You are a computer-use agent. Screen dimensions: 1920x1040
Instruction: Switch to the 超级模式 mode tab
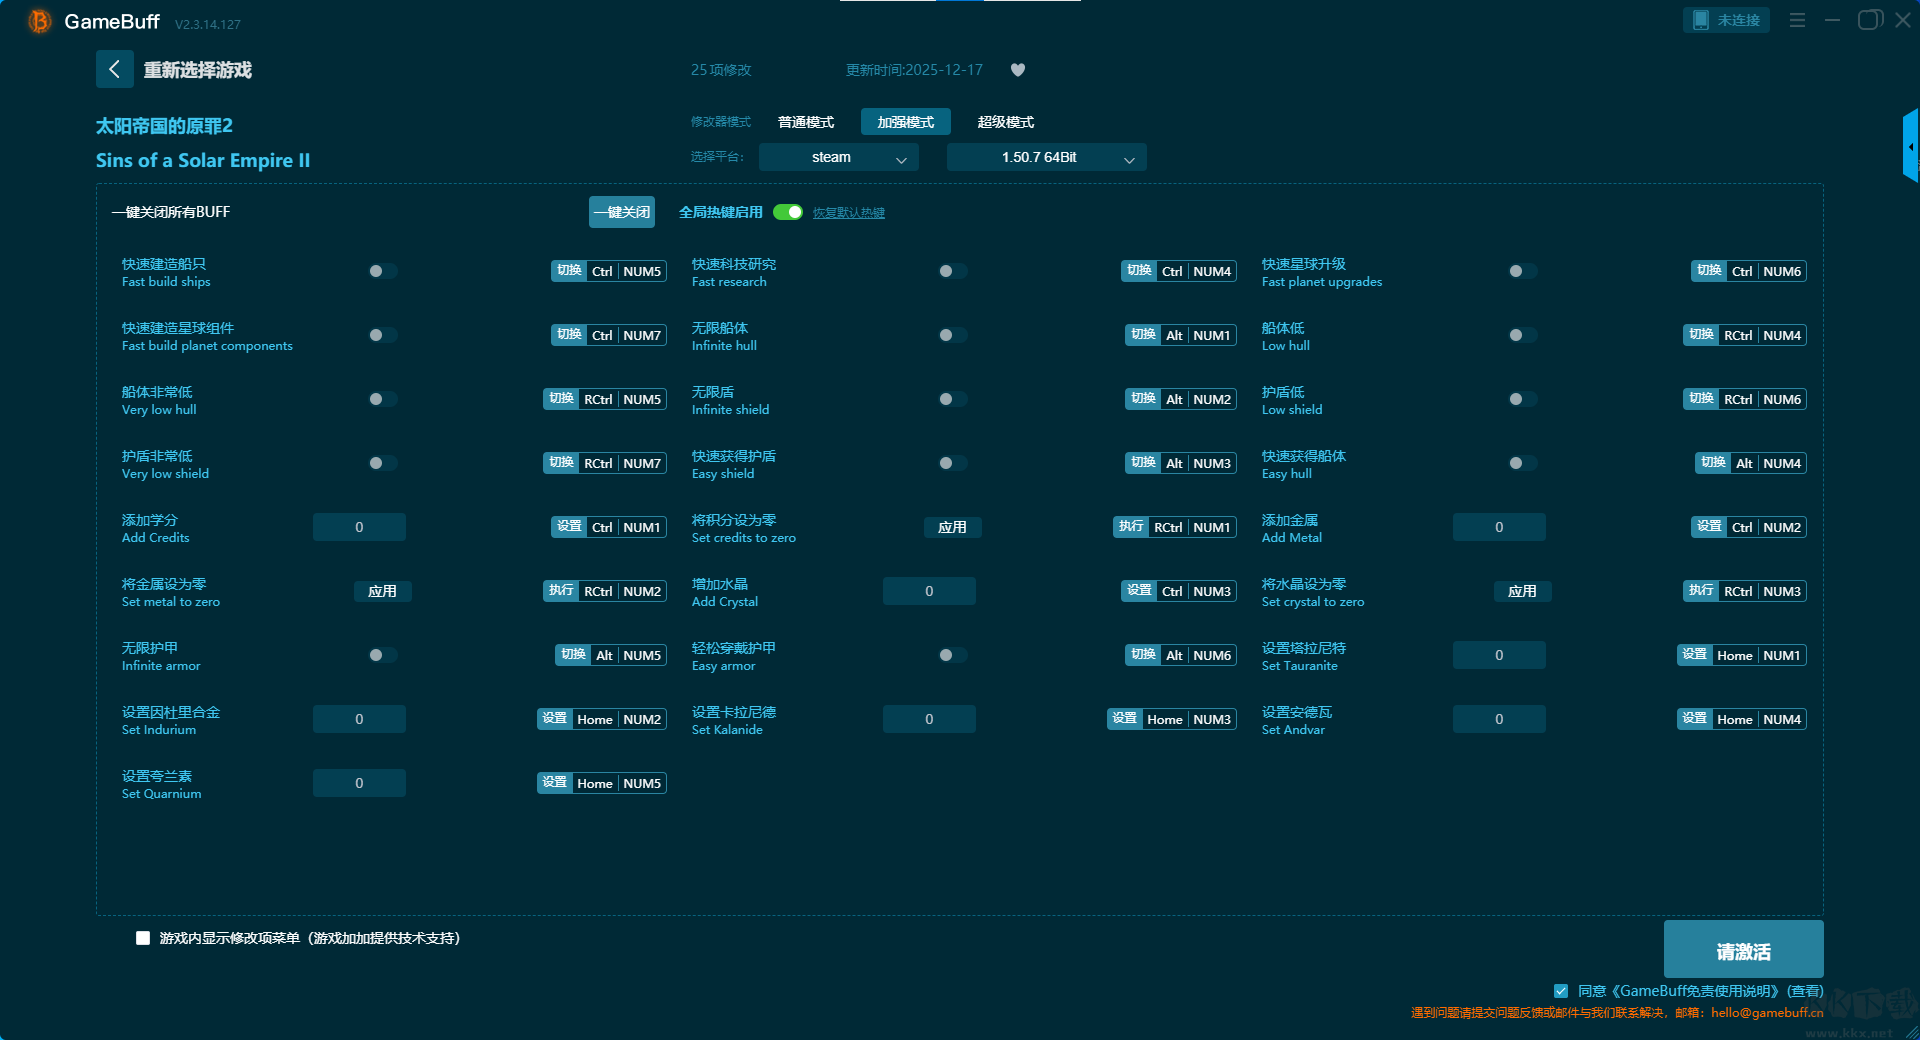1005,122
